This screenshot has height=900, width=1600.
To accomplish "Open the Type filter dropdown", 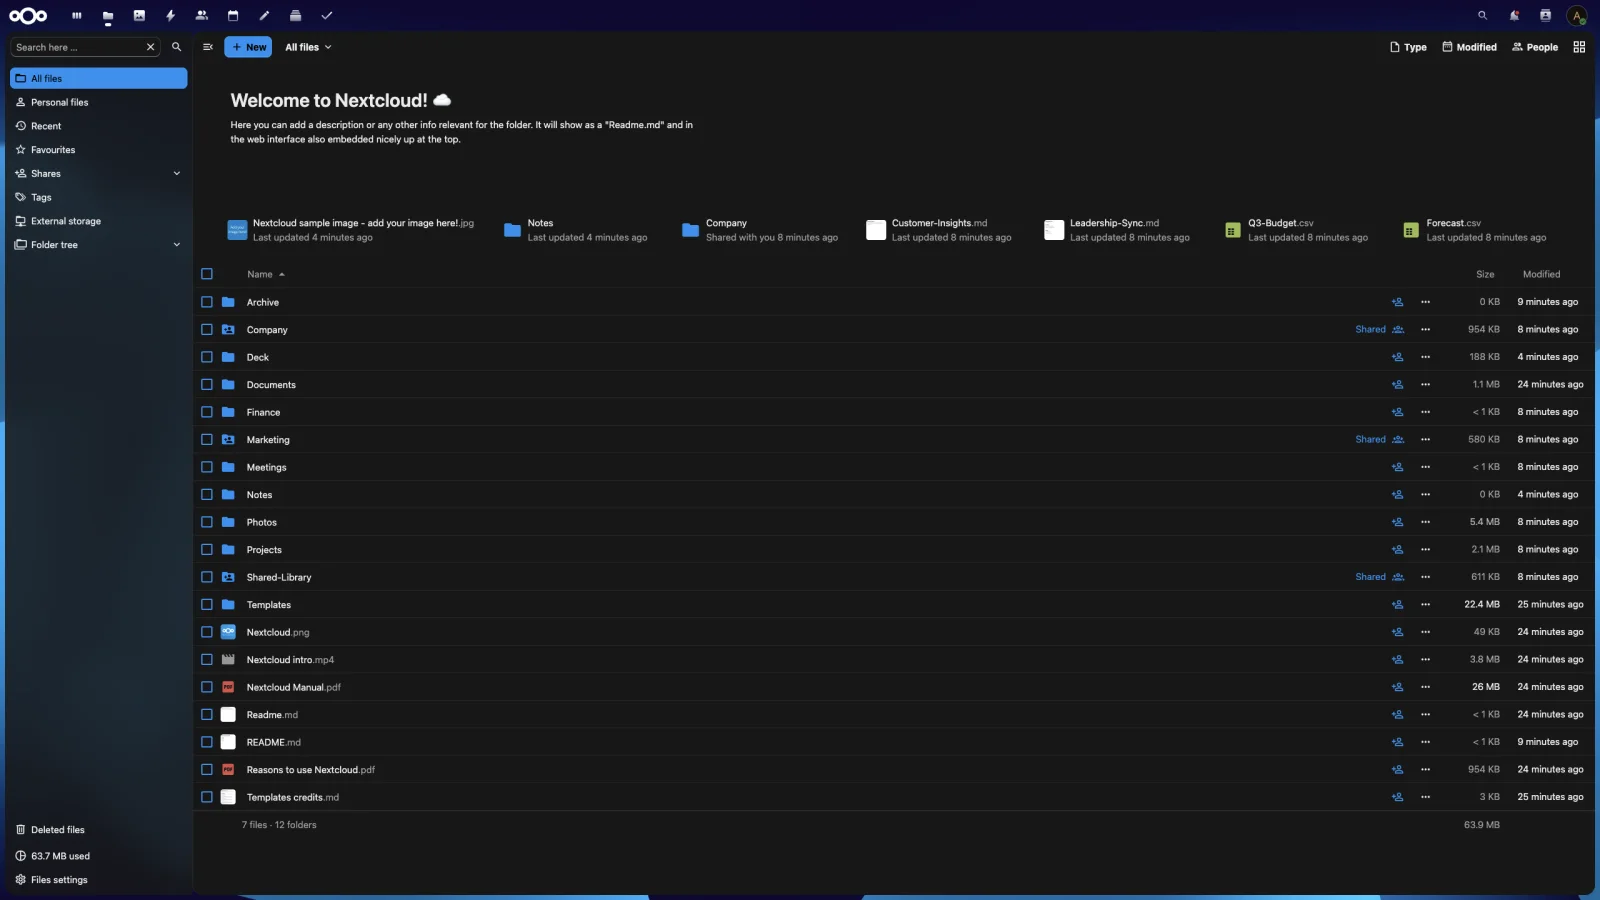I will coord(1408,47).
